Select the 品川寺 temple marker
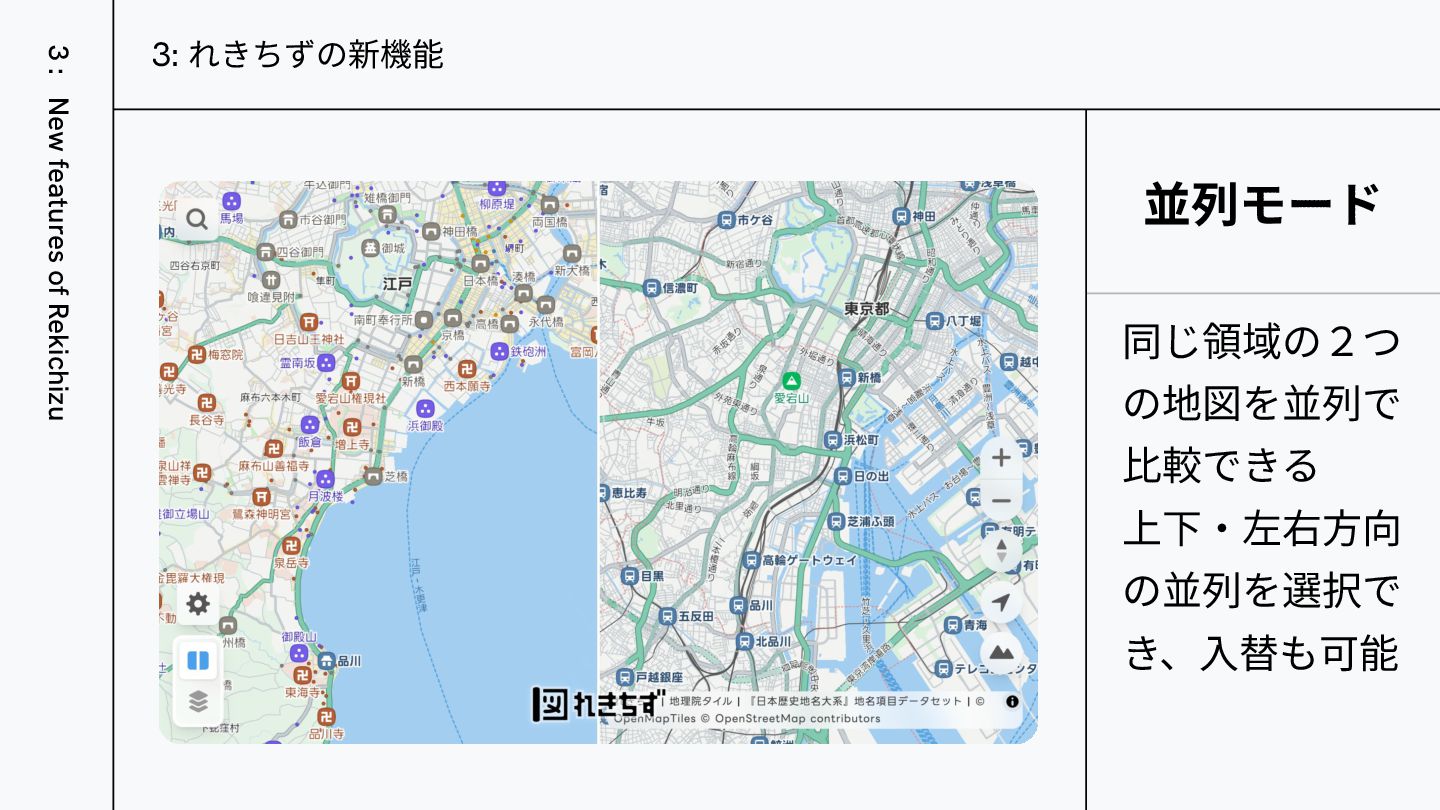Image resolution: width=1440 pixels, height=810 pixels. point(326,717)
